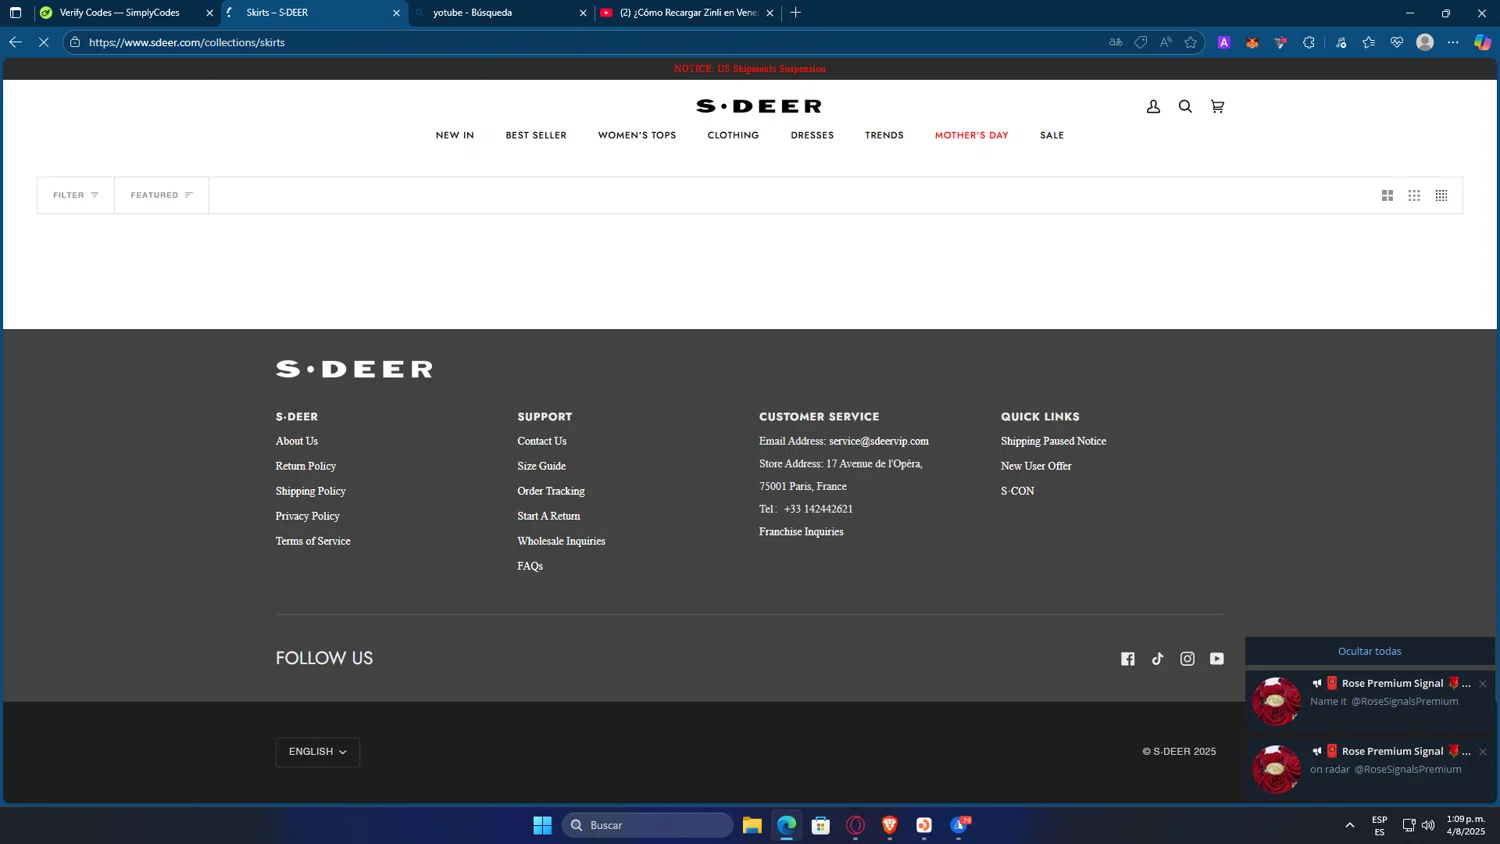This screenshot has width=1500, height=844.
Task: Open the browser extensions puzzle icon
Action: click(1308, 42)
